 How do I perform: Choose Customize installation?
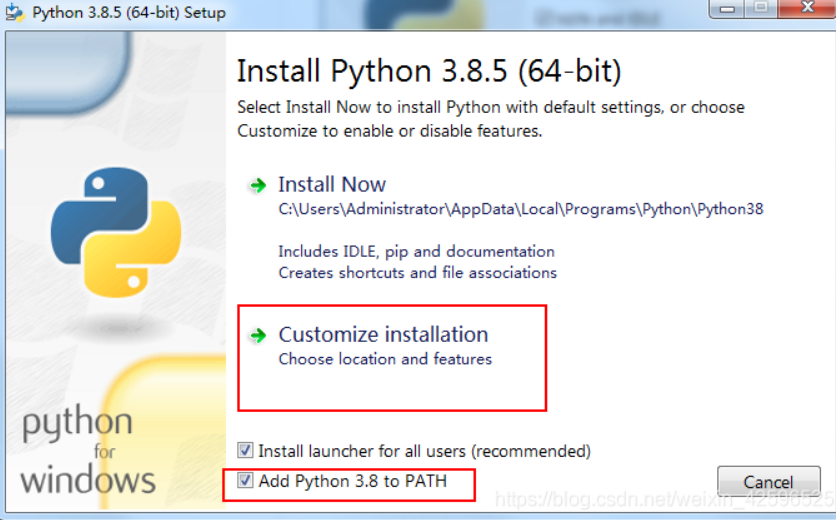tap(383, 334)
